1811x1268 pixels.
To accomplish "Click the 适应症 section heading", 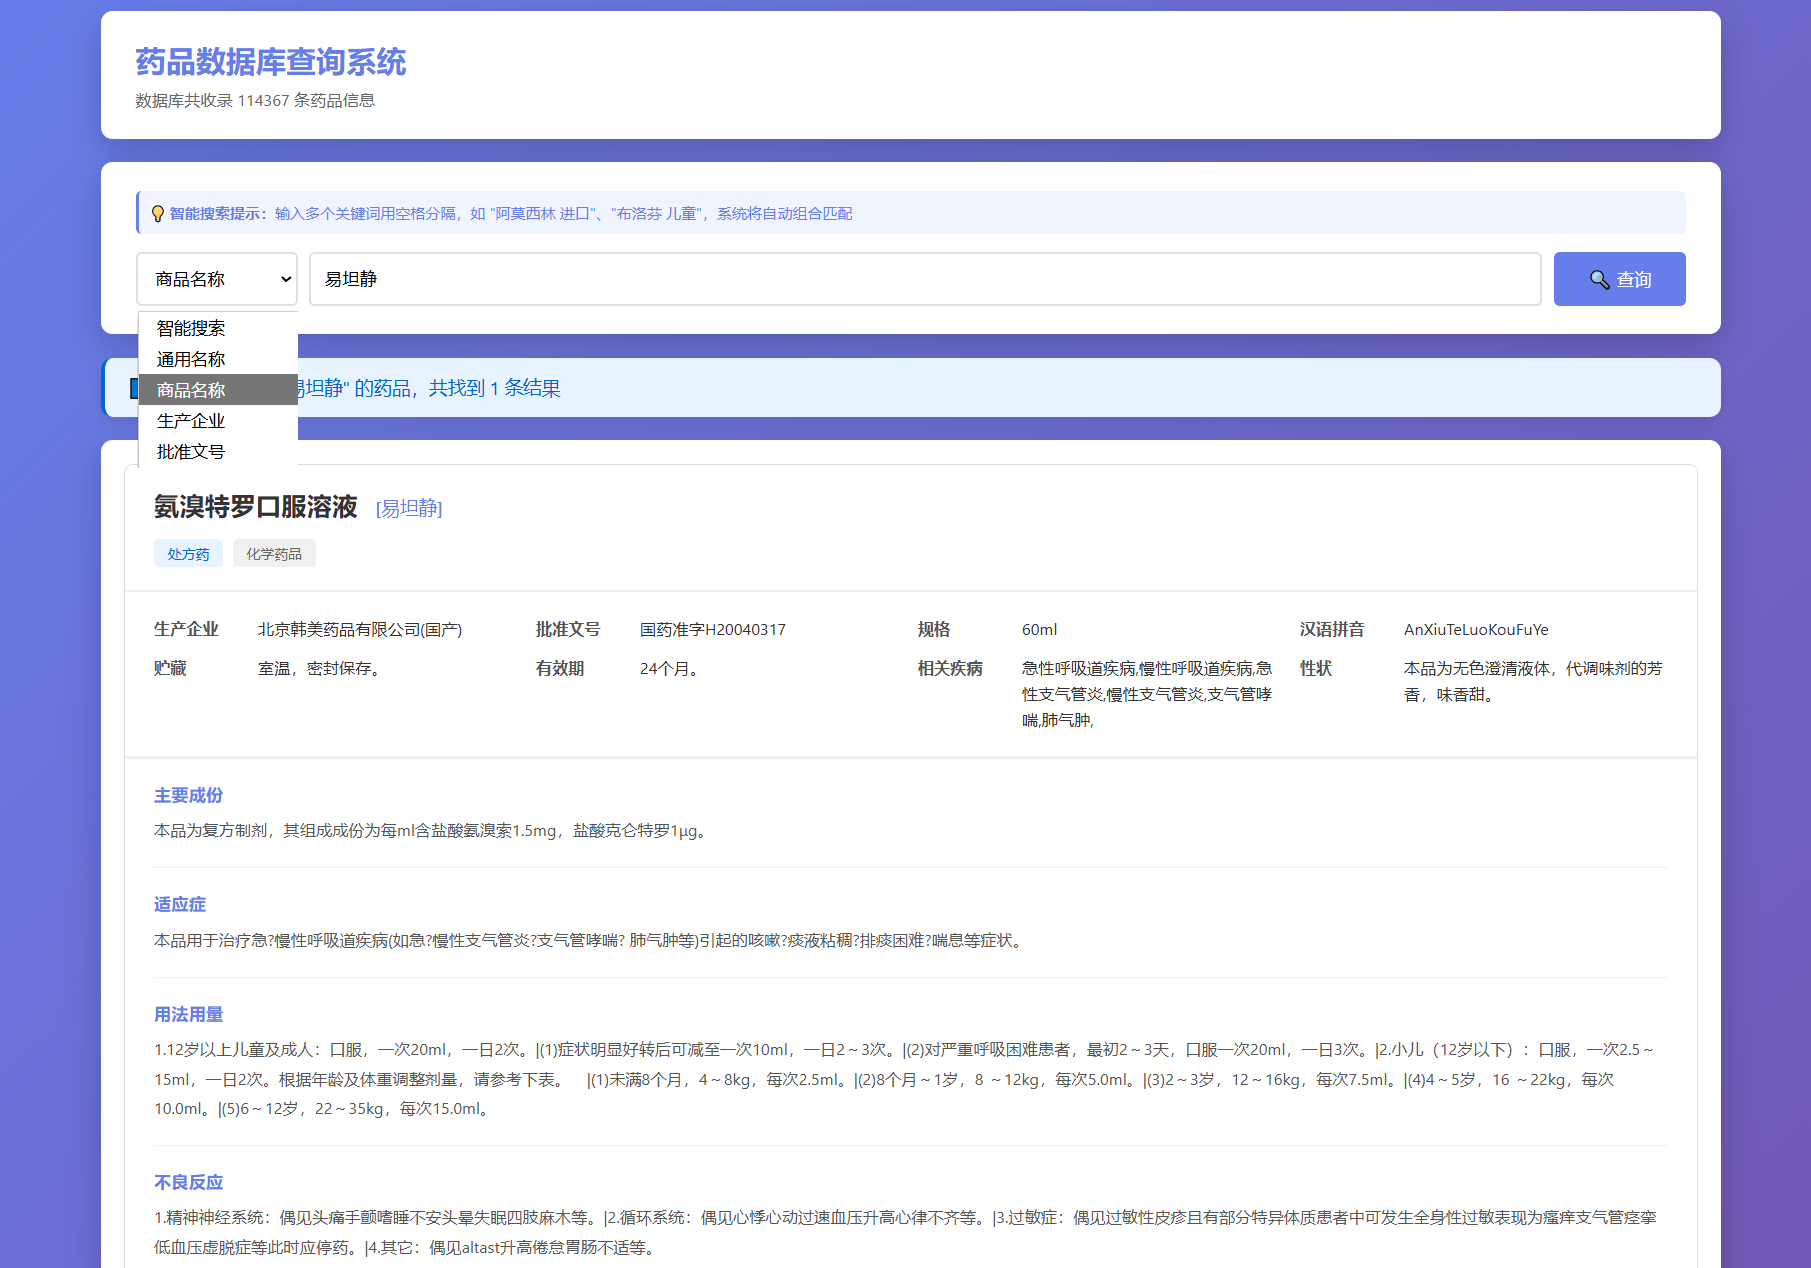I will click(178, 904).
